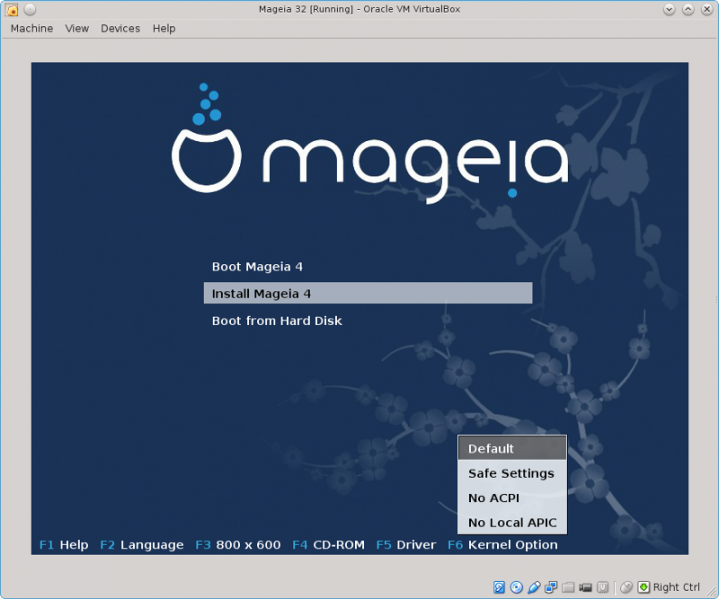This screenshot has width=719, height=599.
Task: Click F3 800 x 600 resolution
Action: [x=238, y=545]
